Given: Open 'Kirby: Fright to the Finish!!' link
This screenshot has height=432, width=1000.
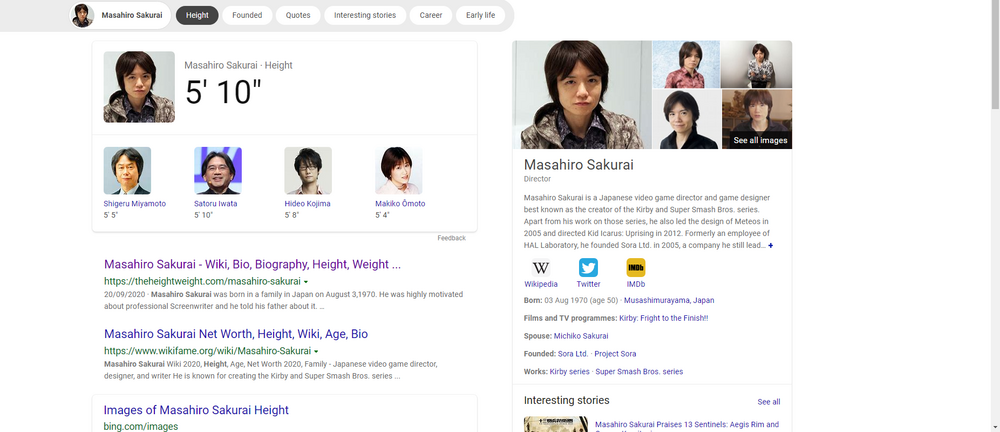Looking at the screenshot, I should coord(663,318).
